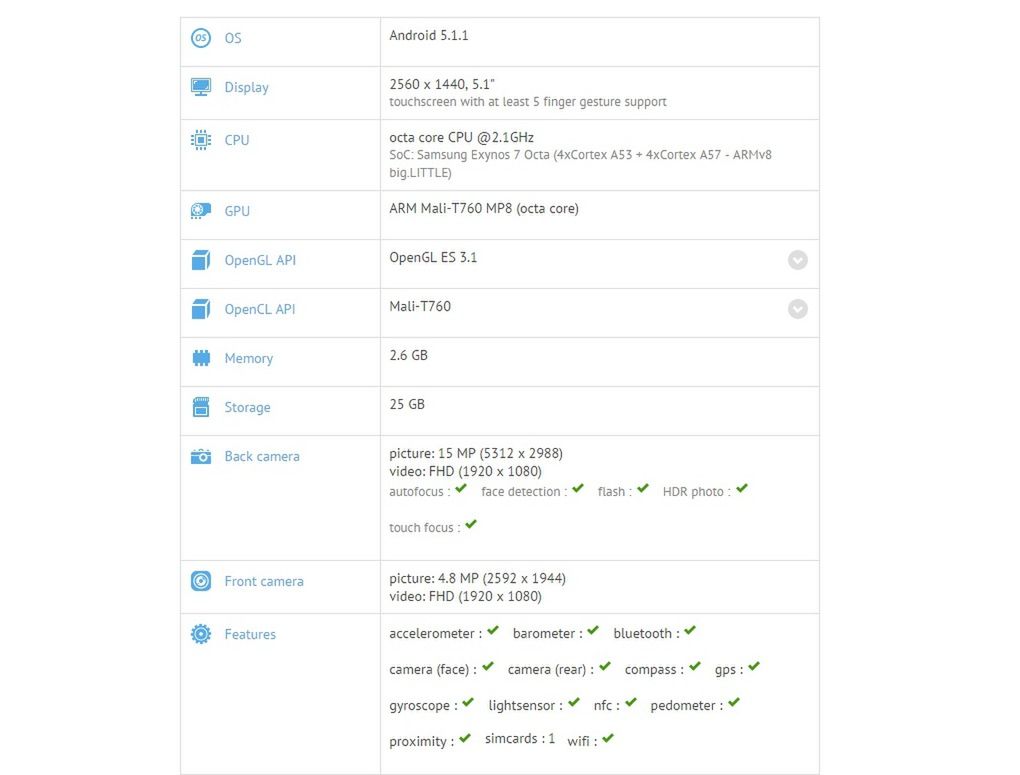Click the Front camera icon
This screenshot has width=1020, height=775.
coord(200,580)
